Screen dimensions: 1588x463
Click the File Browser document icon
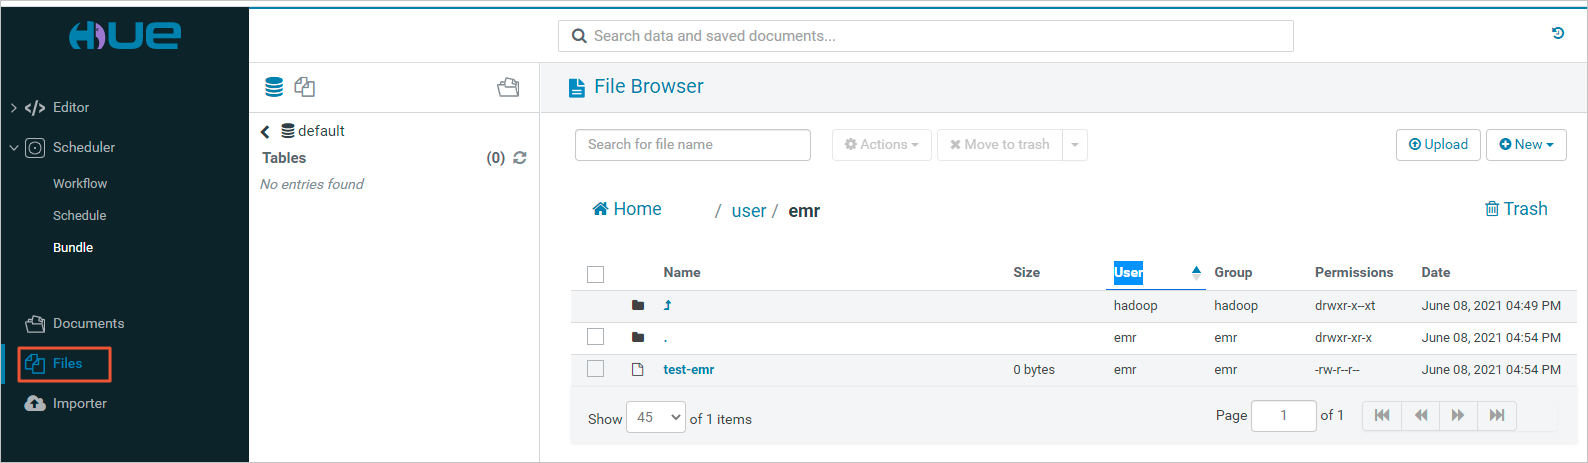576,88
